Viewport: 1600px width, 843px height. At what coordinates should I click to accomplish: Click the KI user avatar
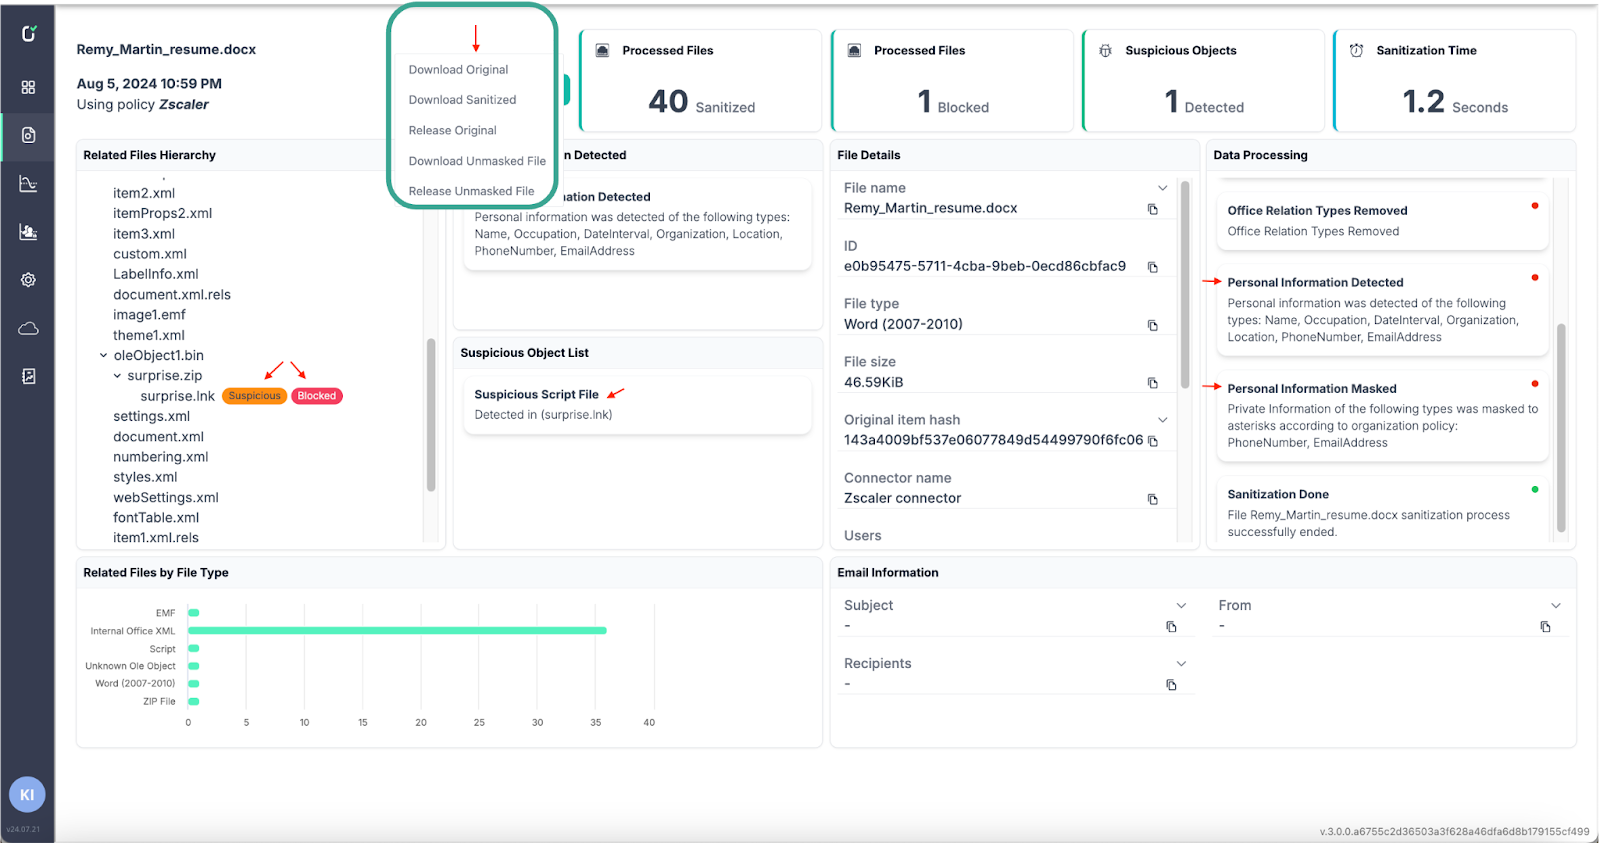click(27, 795)
